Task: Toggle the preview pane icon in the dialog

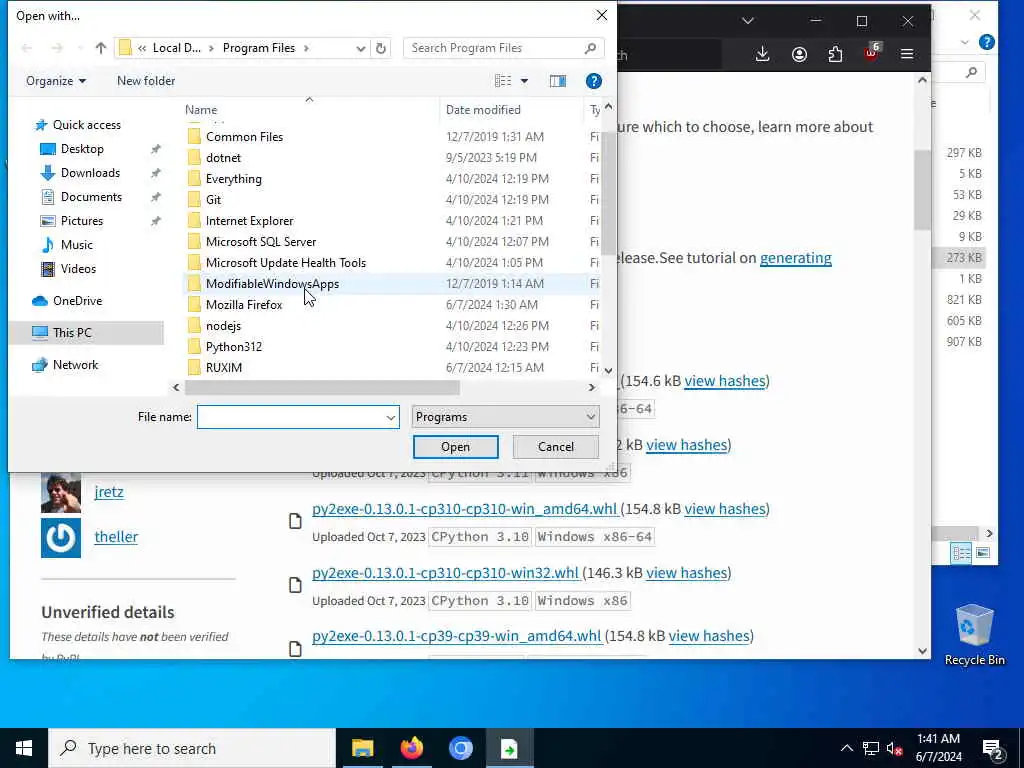Action: 558,81
